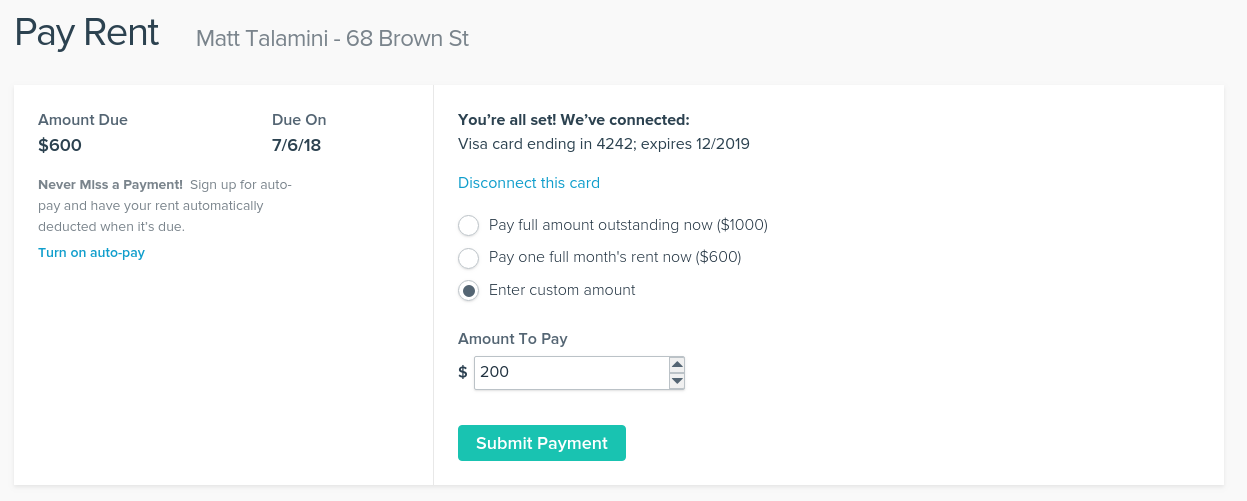Click the 'Pay one full month's rent now ($600)' label
Screen dimensions: 1247x501
coord(615,257)
